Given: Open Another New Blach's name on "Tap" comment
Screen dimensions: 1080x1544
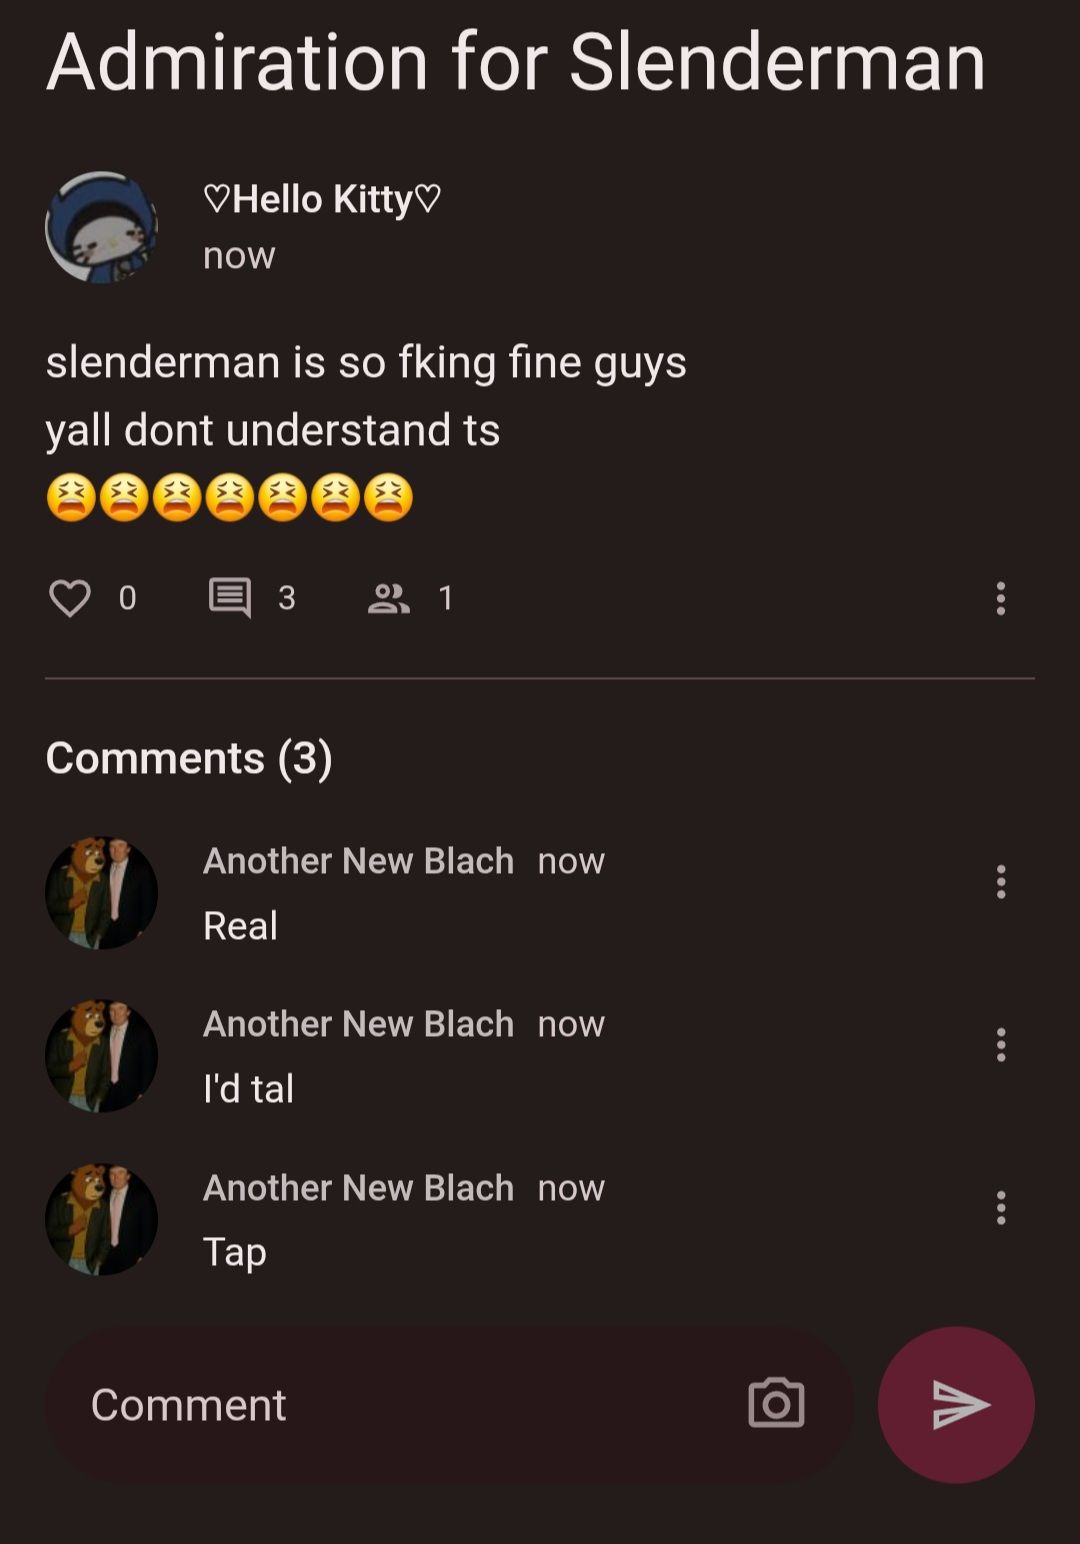Looking at the screenshot, I should tap(358, 1188).
